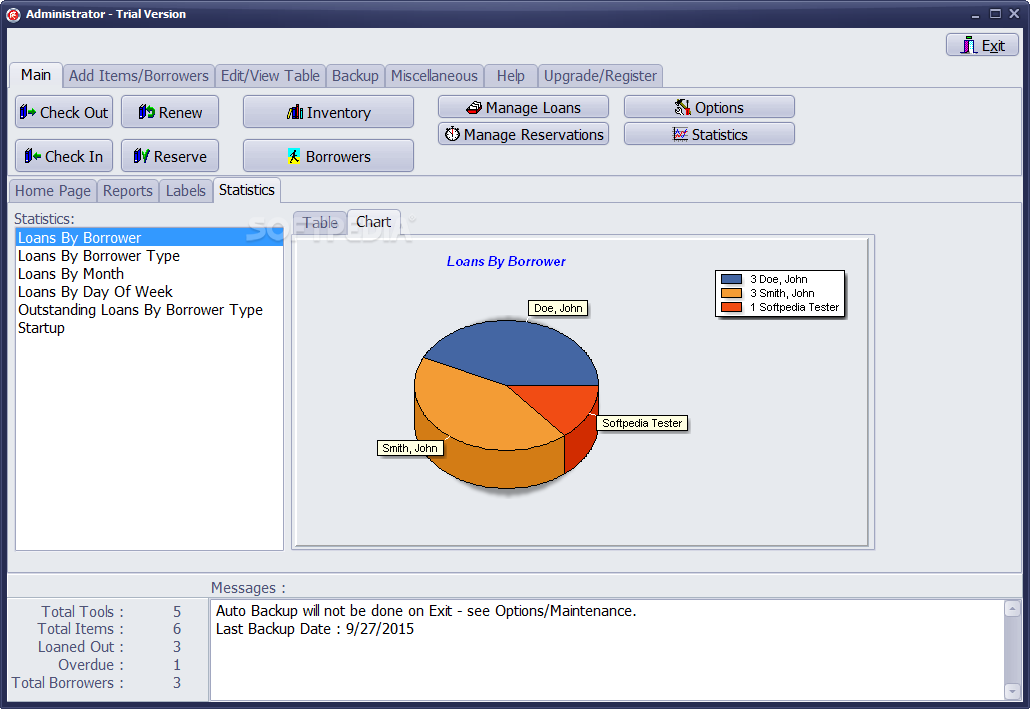The width and height of the screenshot is (1030, 709).
Task: Select Outstanding Loans By Borrower Type
Action: [149, 309]
